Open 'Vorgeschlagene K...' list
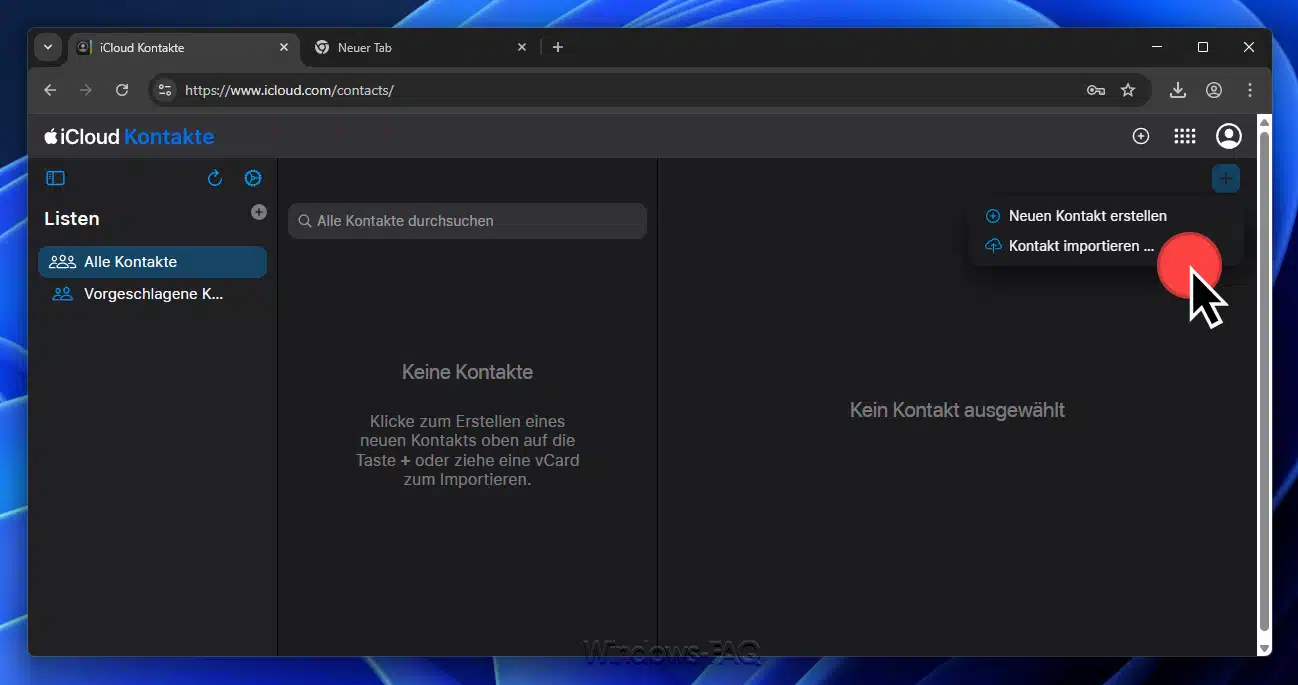 [x=152, y=294]
